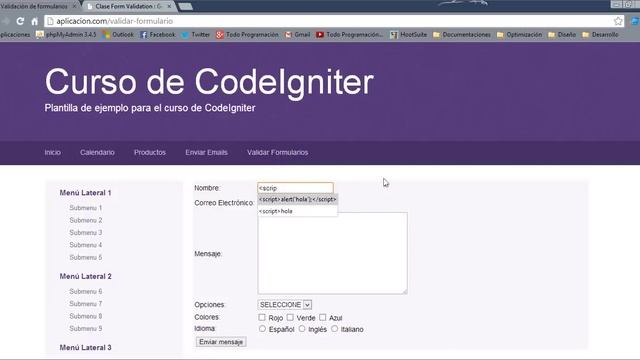
Task: Click the address bar URL
Action: [x=115, y=21]
